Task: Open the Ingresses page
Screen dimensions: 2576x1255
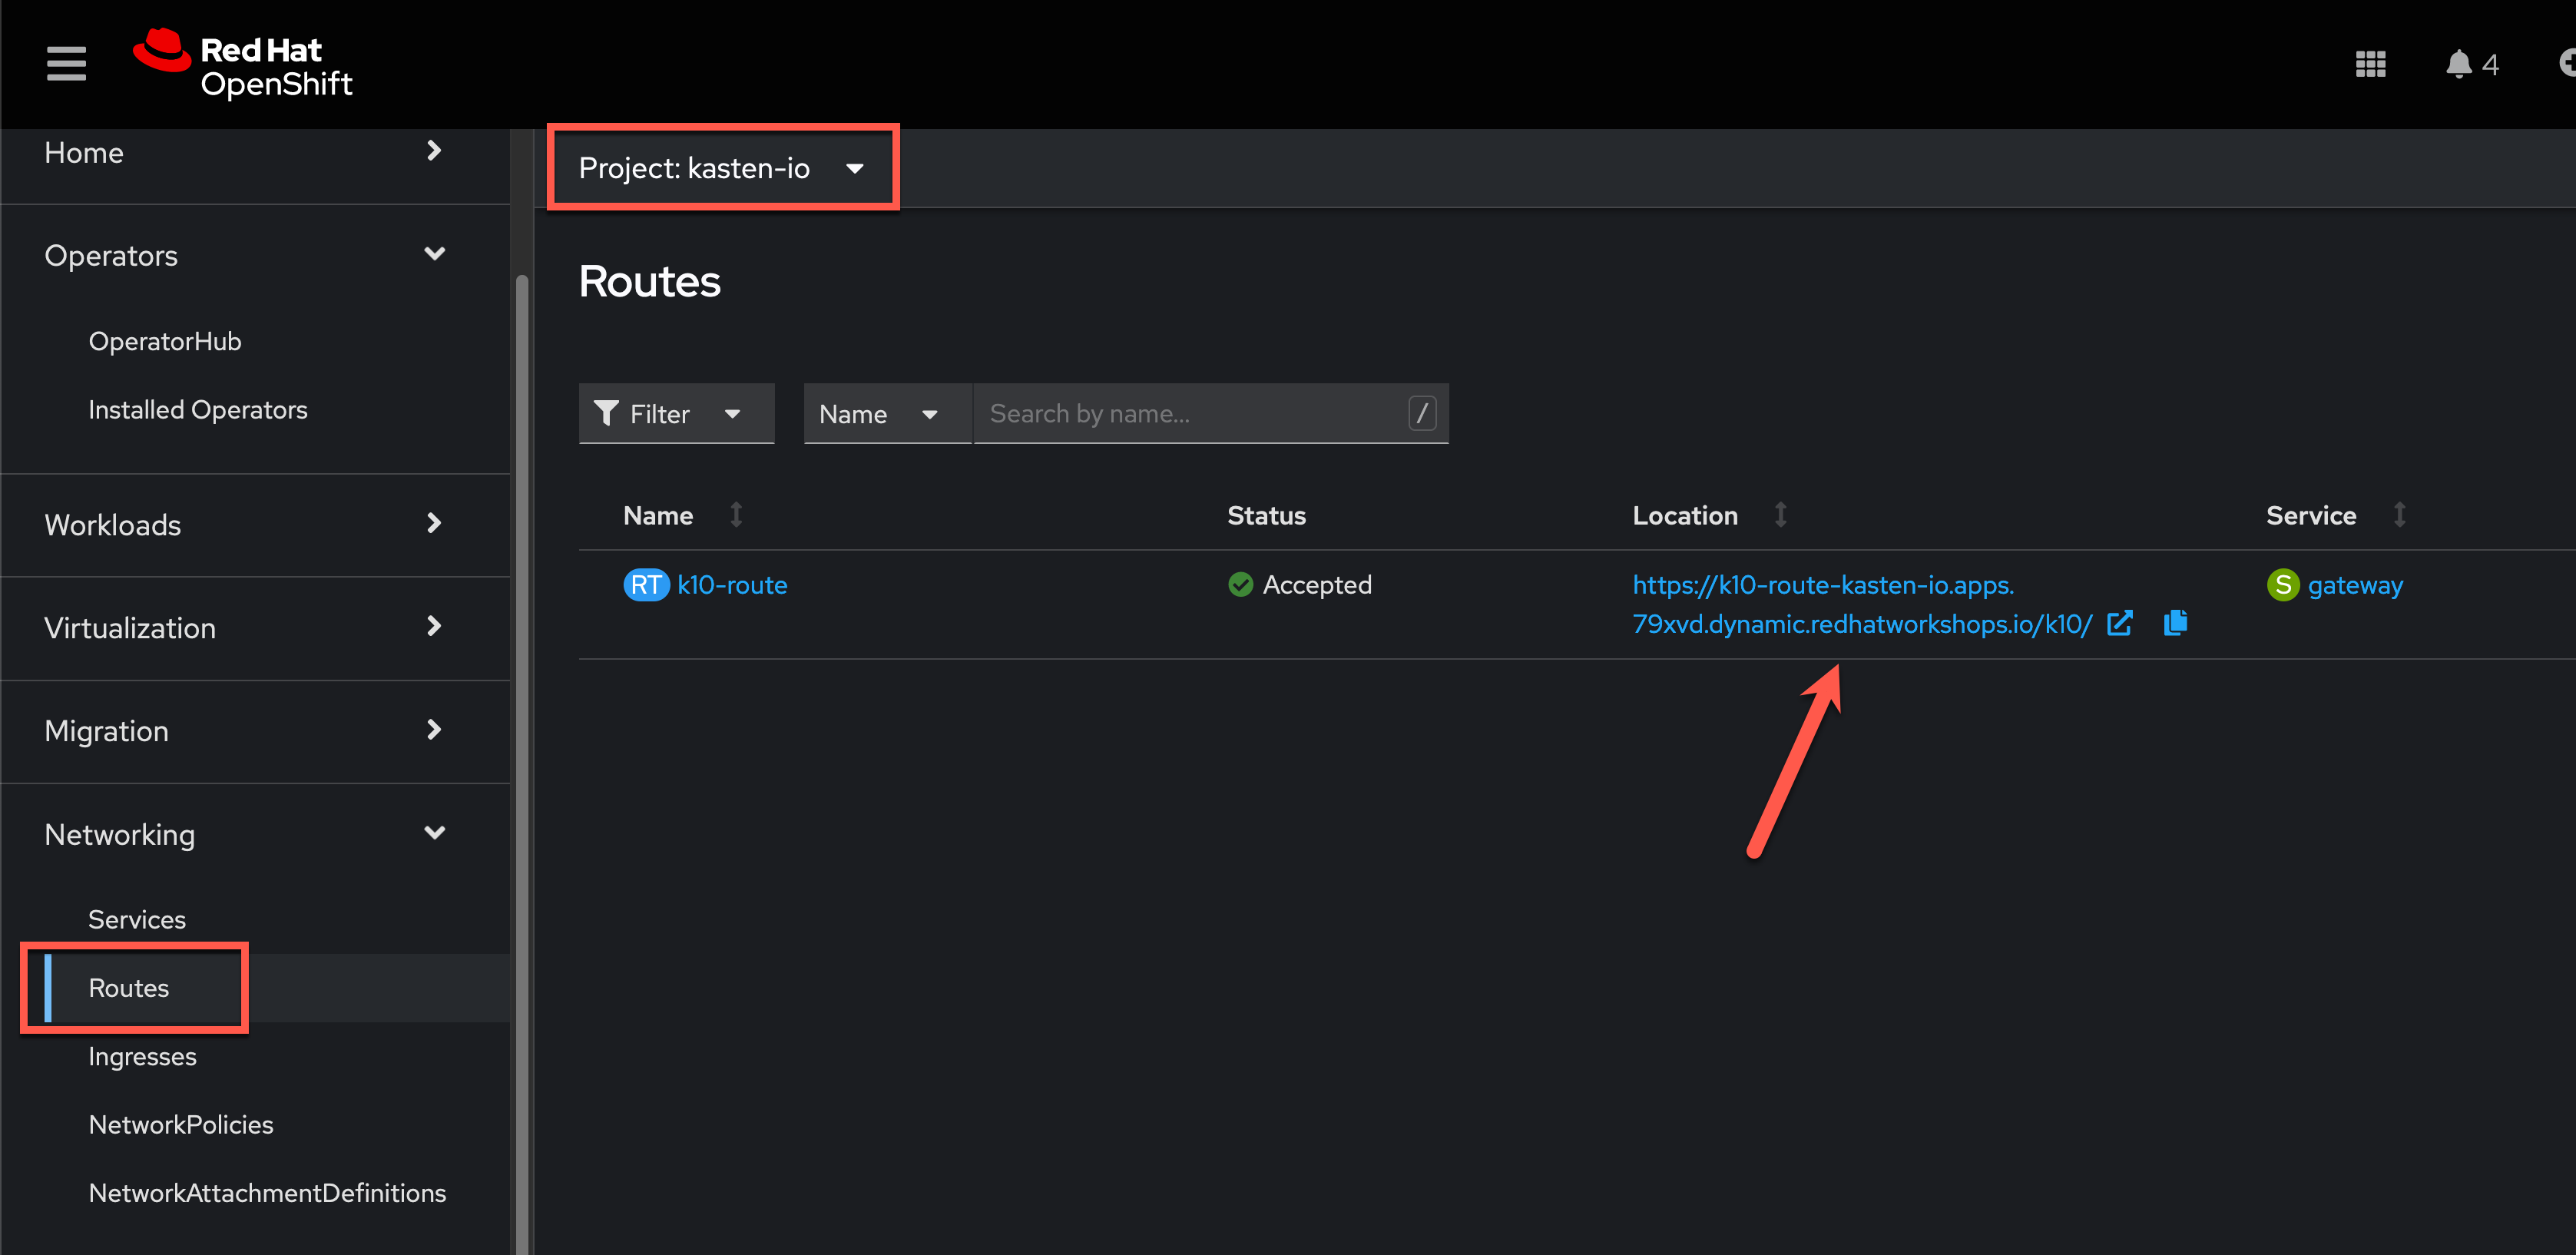Action: point(143,1056)
